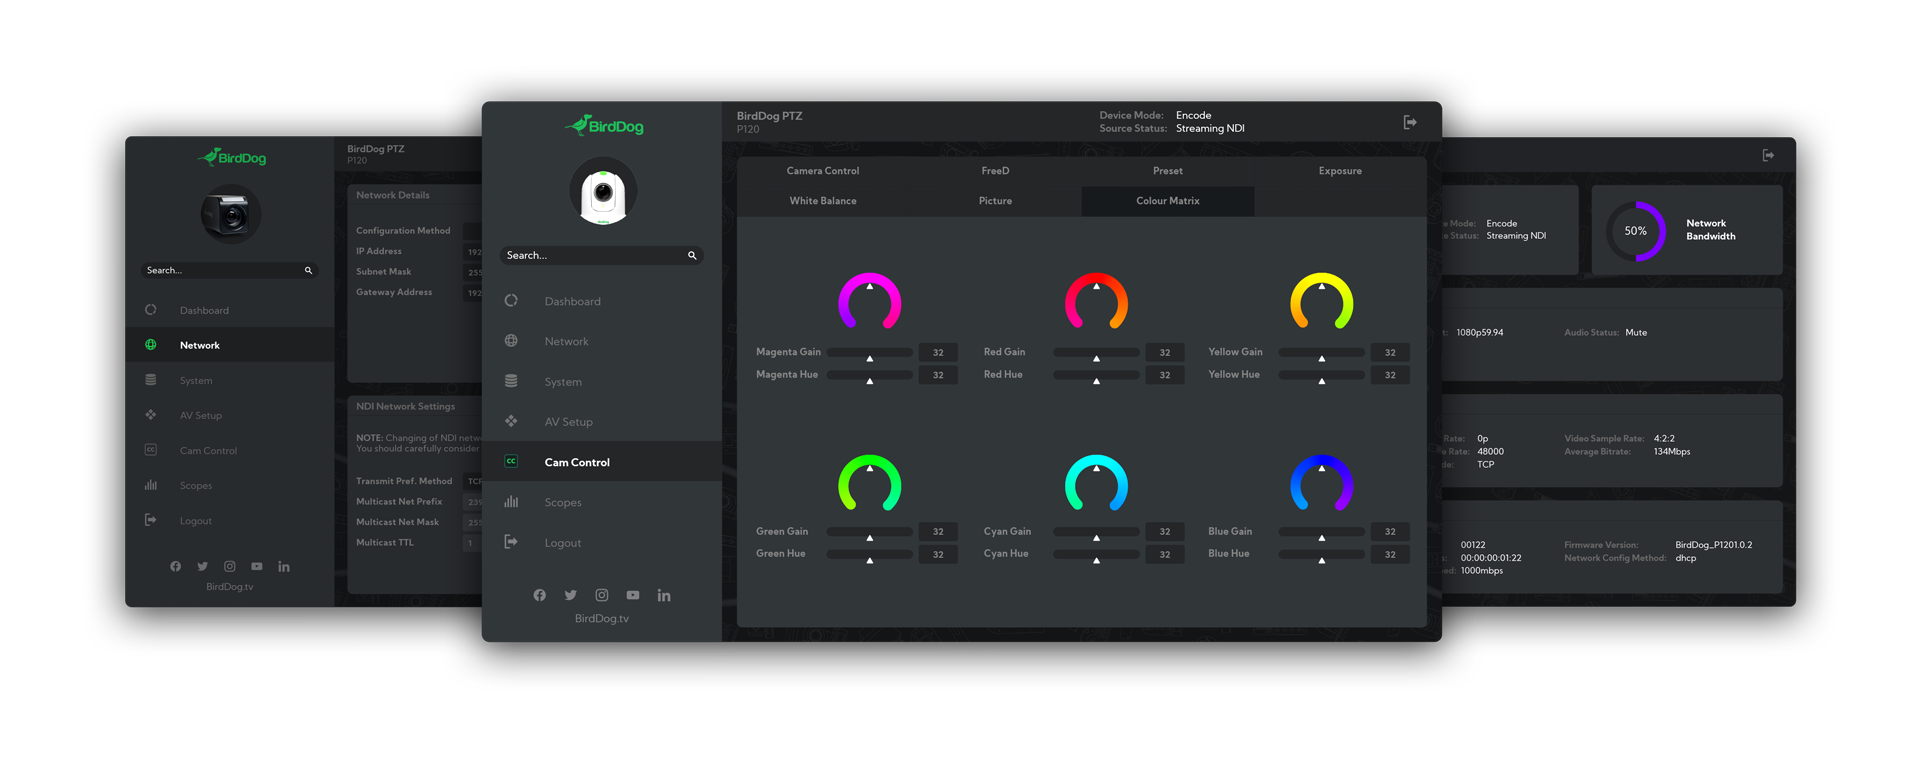Click the white PTZ camera thumbnail
1920x757 pixels.
click(x=603, y=191)
